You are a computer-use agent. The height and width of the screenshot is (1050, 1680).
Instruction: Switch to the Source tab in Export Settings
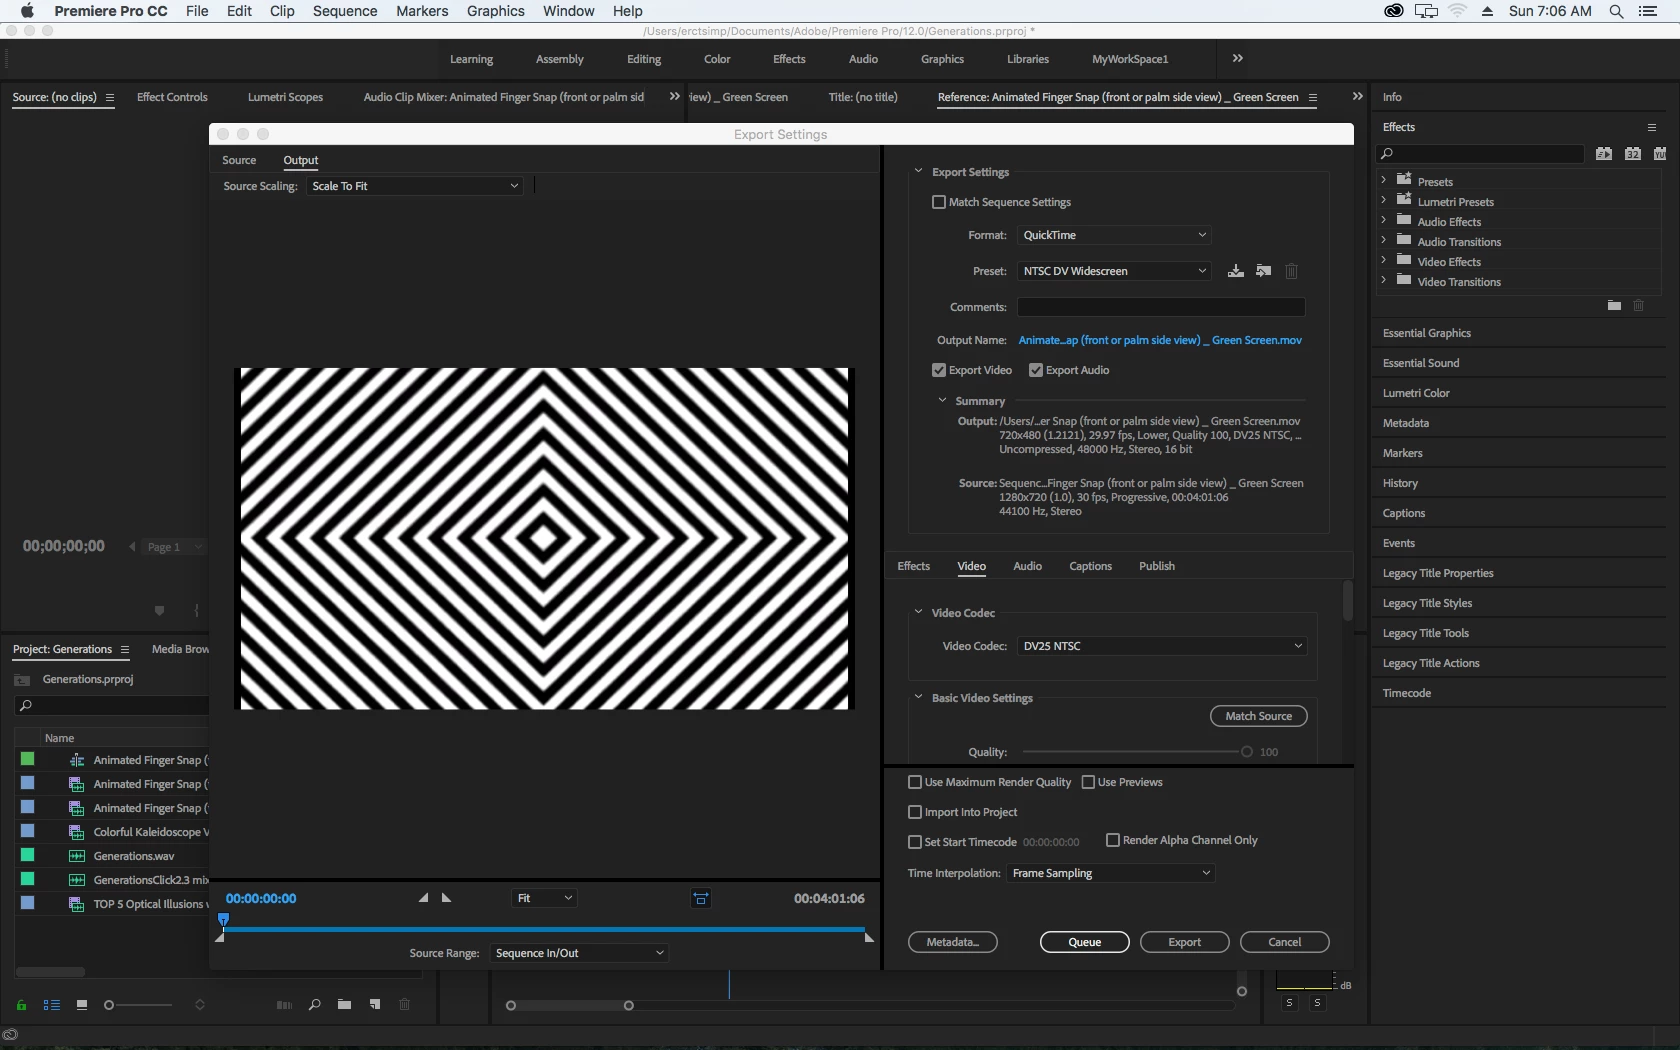(239, 160)
